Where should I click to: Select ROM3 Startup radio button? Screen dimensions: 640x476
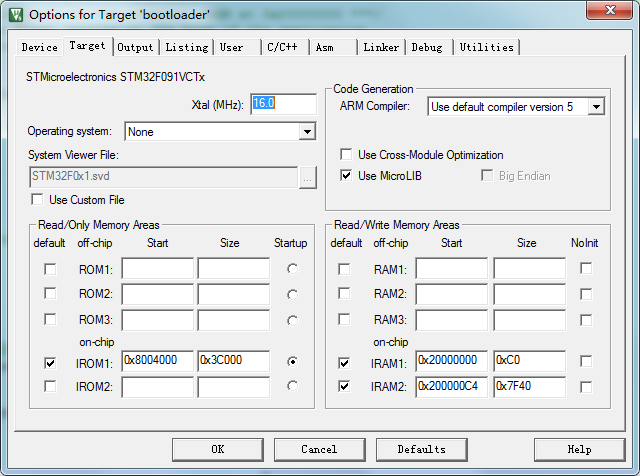click(292, 320)
